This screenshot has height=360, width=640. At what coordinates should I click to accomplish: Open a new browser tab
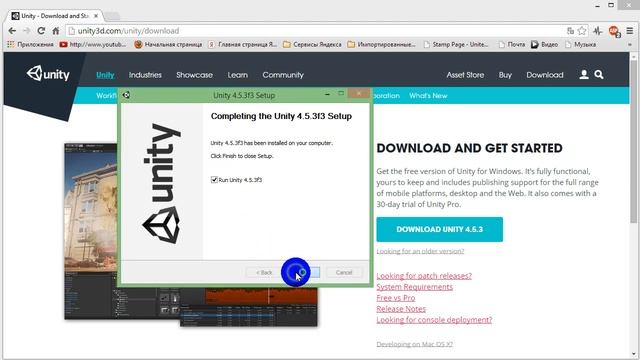coord(113,16)
